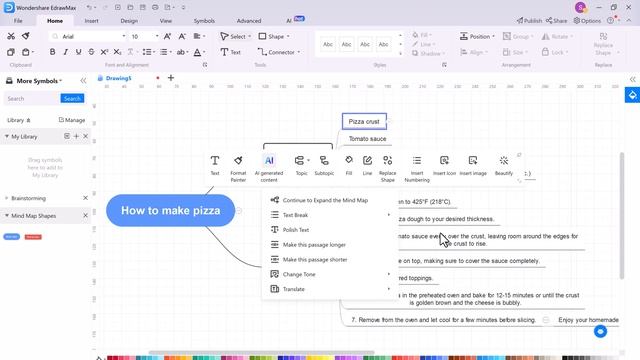Click the Search button in symbols panel
640x360 pixels.
coord(72,98)
